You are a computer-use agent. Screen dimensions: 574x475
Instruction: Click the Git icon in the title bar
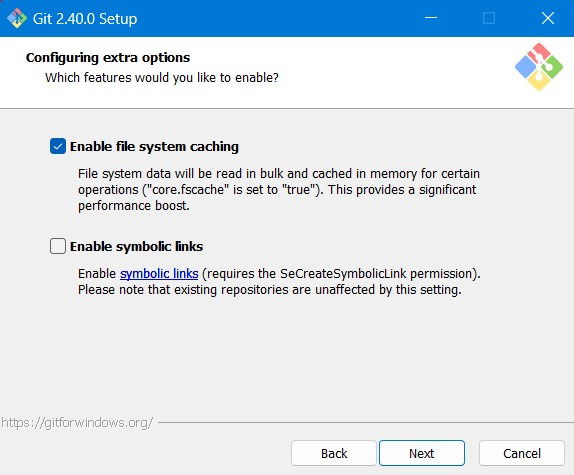click(17, 18)
